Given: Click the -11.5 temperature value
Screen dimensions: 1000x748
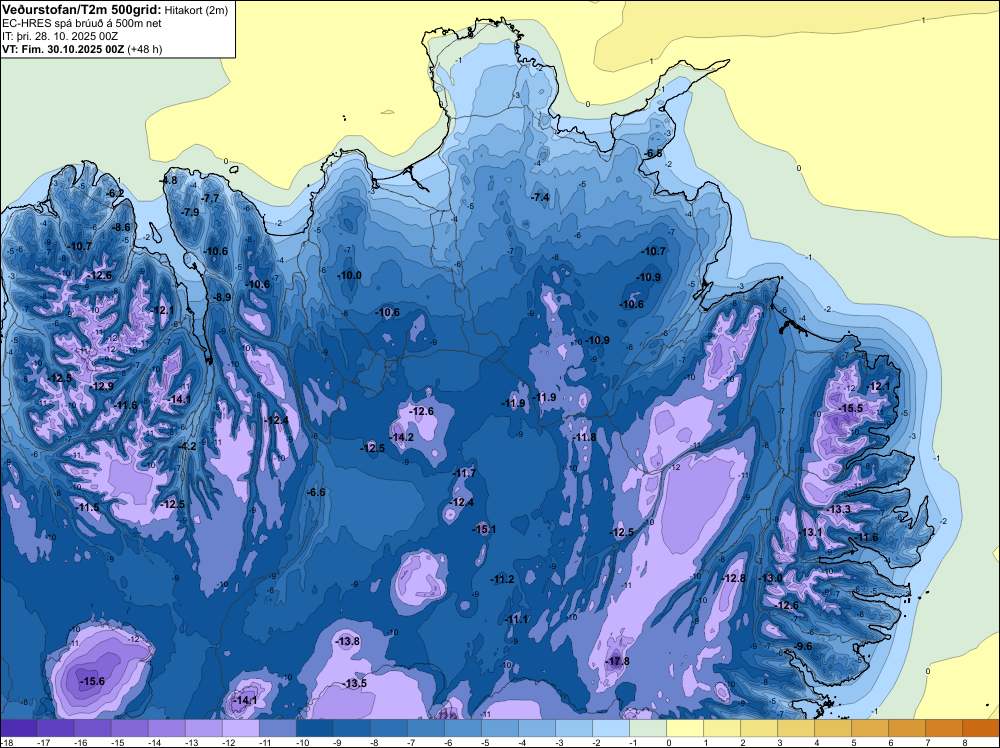Looking at the screenshot, I should coord(87,508).
